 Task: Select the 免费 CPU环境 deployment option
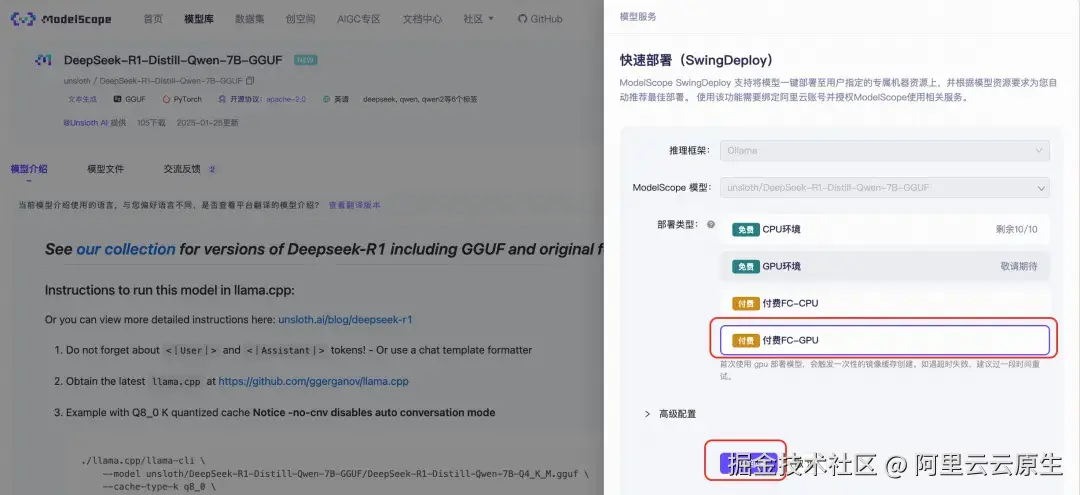click(x=884, y=229)
